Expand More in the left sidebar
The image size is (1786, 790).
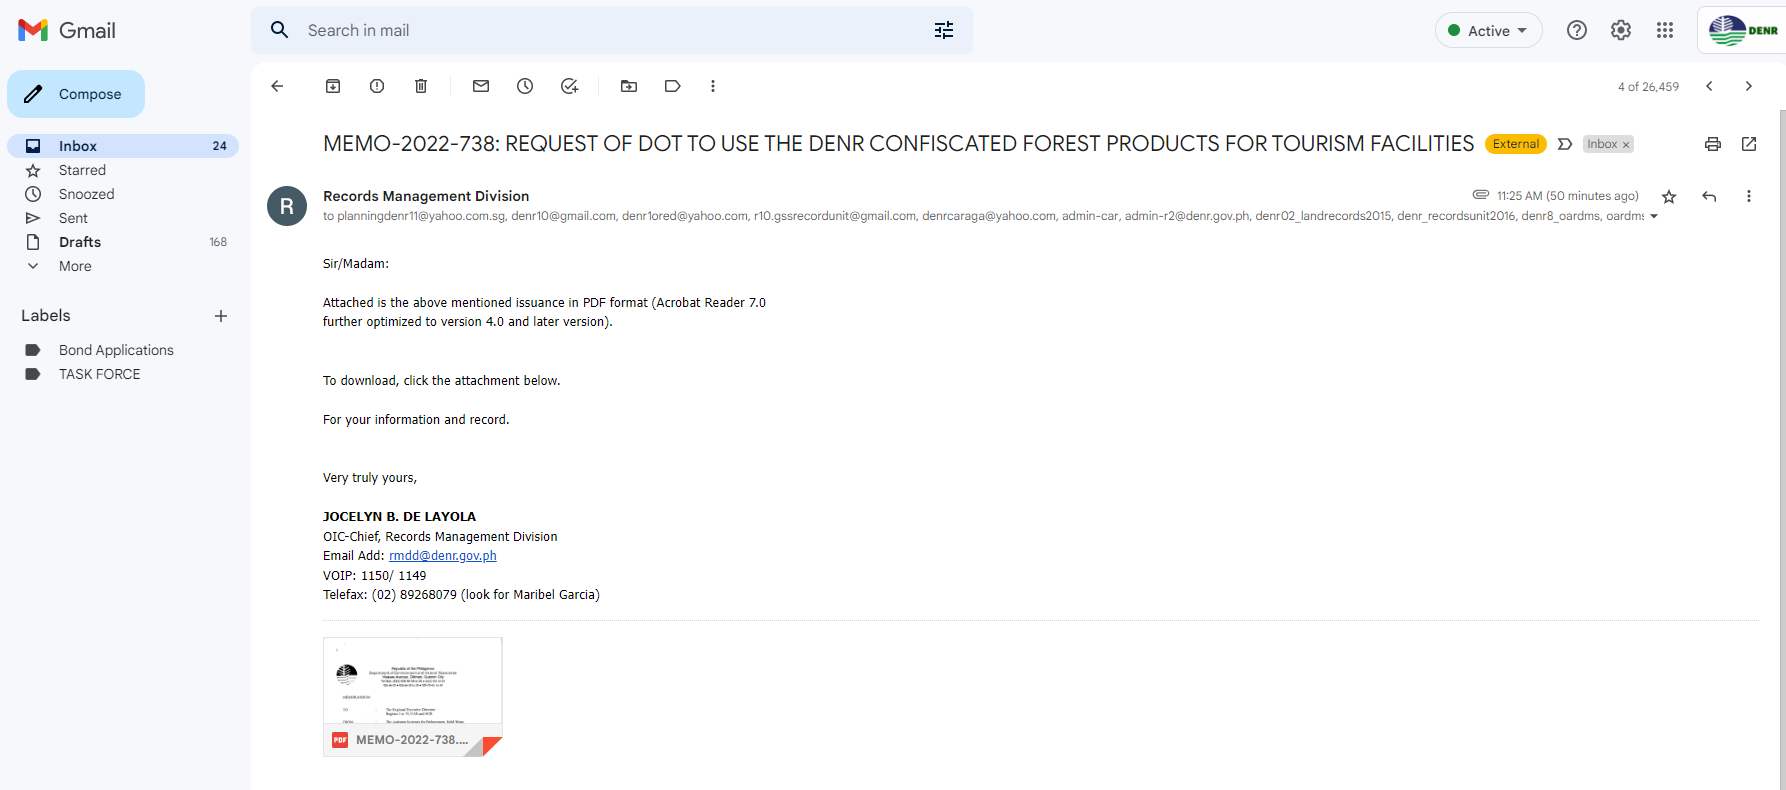pos(75,266)
